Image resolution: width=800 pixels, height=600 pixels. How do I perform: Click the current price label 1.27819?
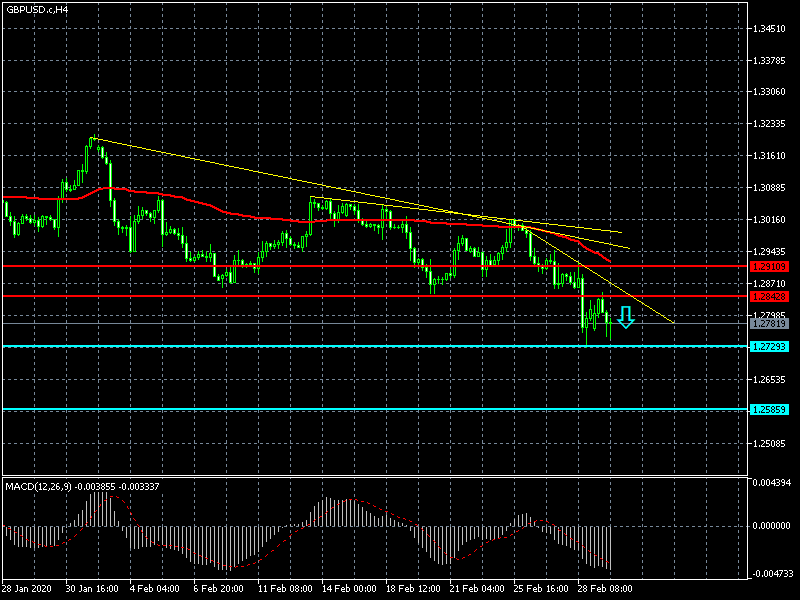click(x=769, y=323)
